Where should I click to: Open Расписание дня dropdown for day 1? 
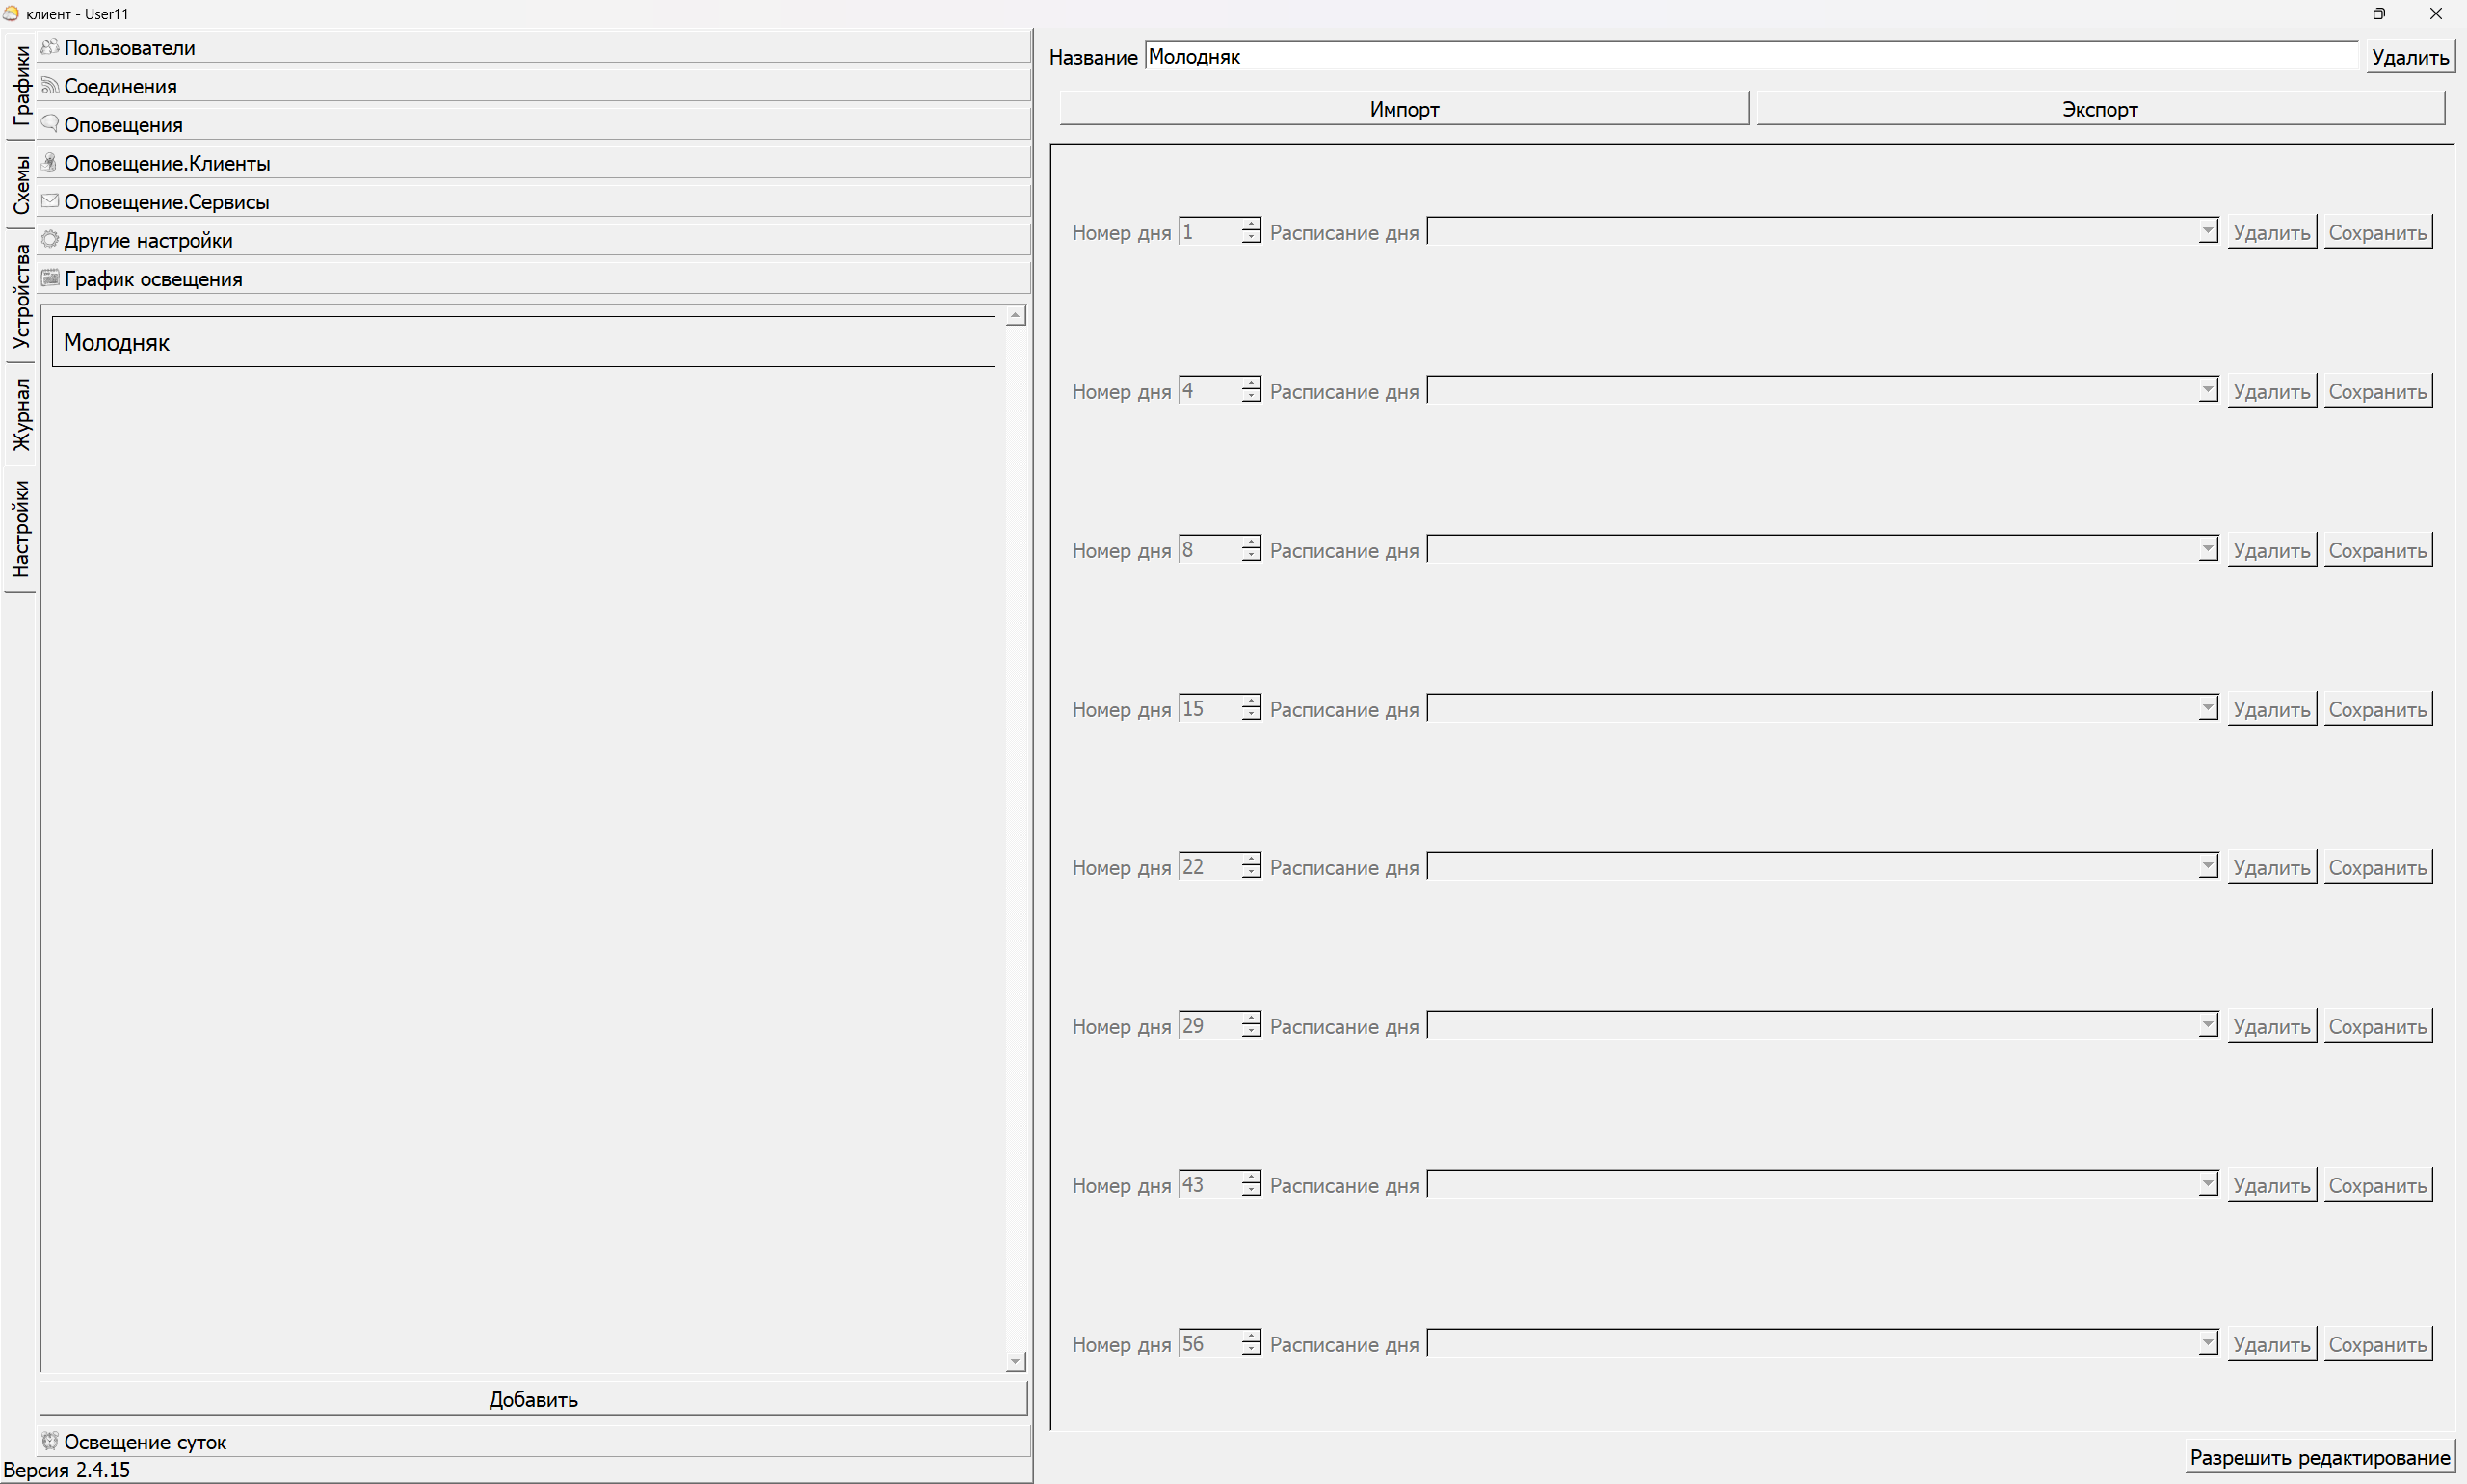point(1822,232)
